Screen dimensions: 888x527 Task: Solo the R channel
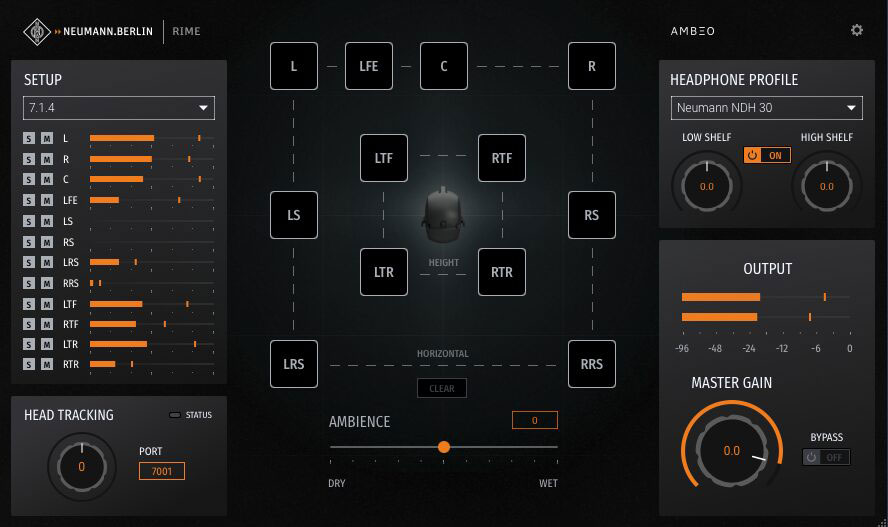[x=29, y=159]
